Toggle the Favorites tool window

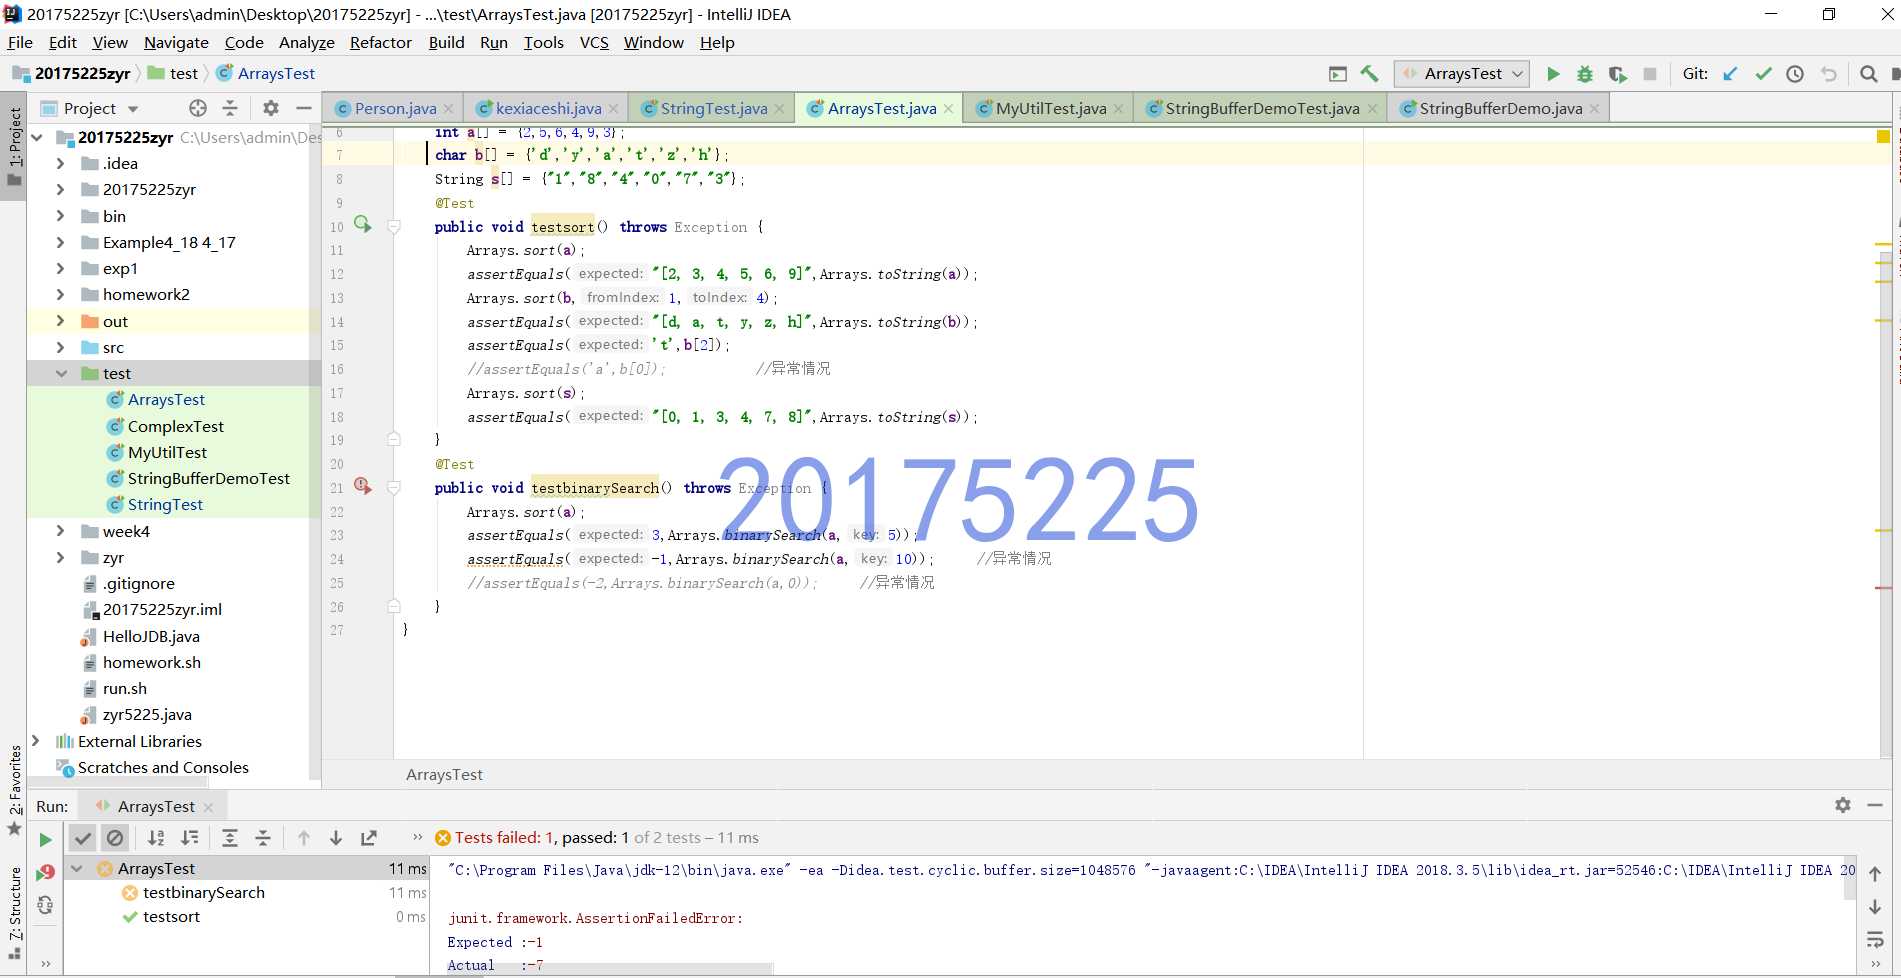pos(14,791)
